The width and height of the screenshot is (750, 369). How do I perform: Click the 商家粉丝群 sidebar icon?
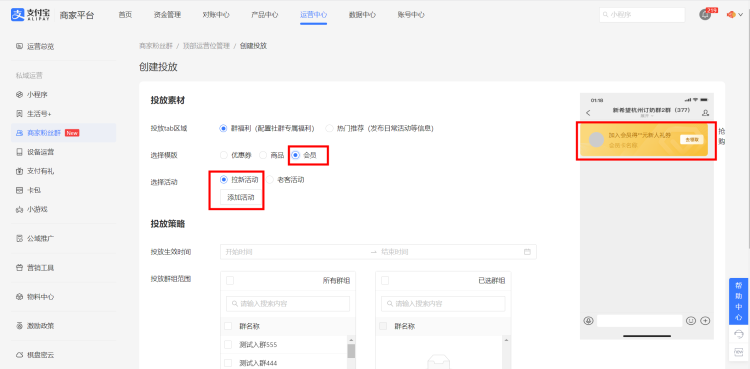[x=19, y=133]
